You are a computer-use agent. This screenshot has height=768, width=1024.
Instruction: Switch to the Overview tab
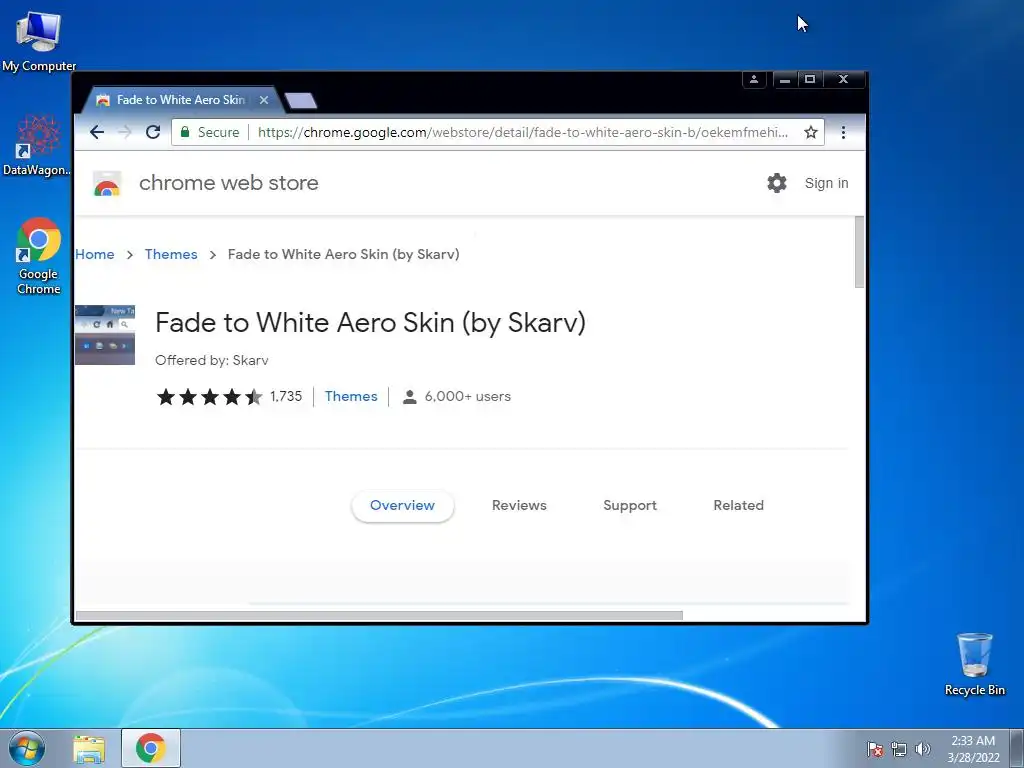pos(402,505)
